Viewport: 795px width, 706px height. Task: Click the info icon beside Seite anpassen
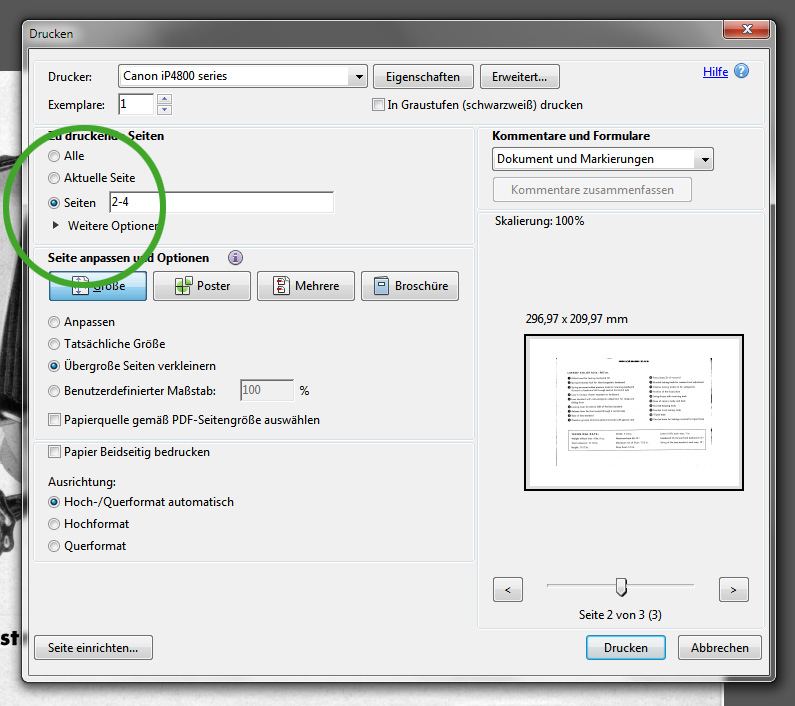[236, 258]
